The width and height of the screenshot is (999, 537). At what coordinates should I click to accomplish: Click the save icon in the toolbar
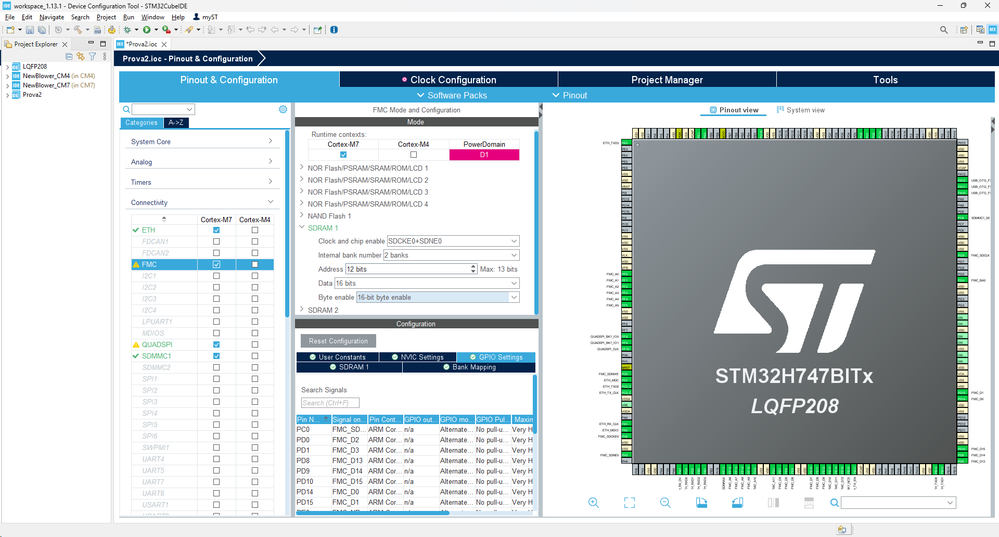pos(29,30)
